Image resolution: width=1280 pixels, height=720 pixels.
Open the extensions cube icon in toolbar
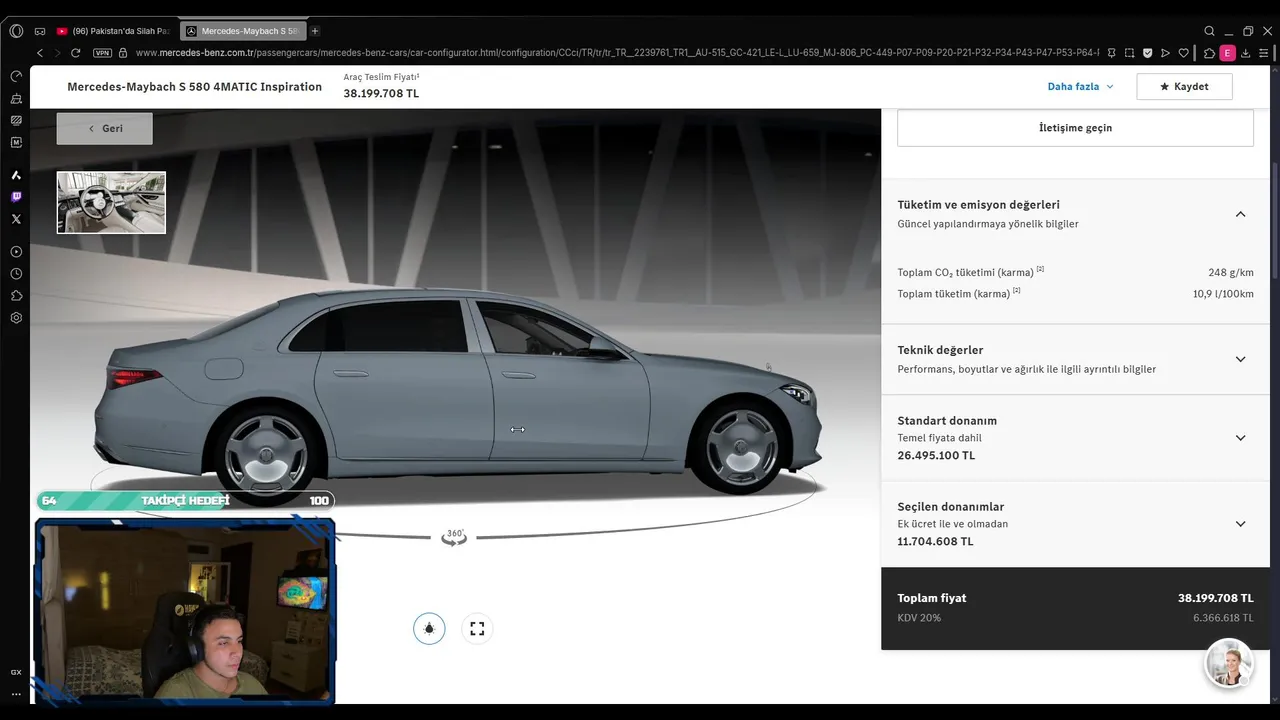(x=1209, y=53)
